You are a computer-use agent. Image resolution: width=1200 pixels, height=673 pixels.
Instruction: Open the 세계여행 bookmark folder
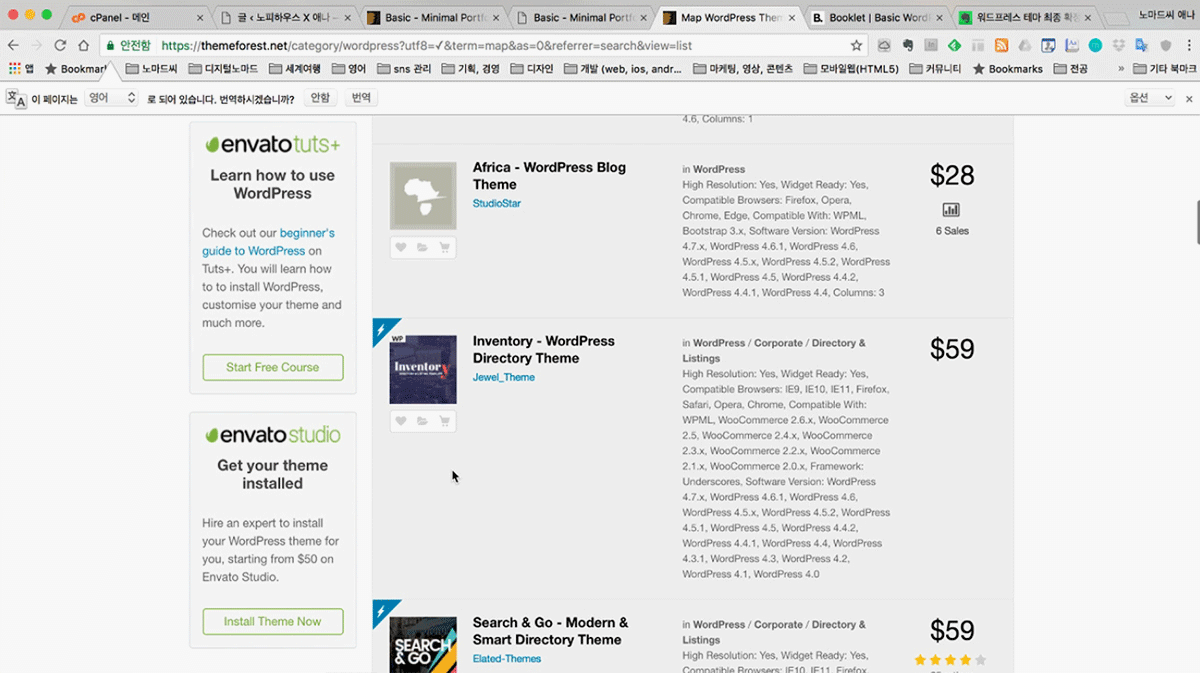click(x=296, y=69)
